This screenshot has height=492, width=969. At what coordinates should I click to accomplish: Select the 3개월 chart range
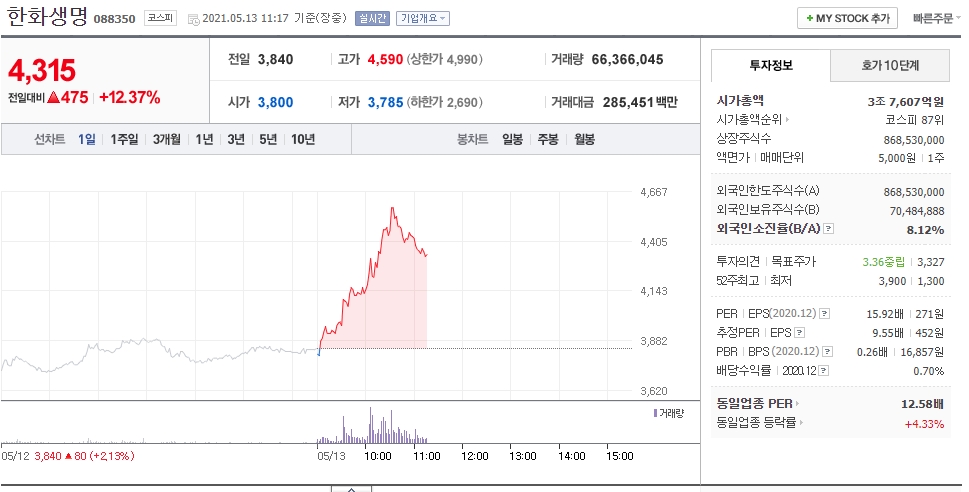[x=167, y=139]
